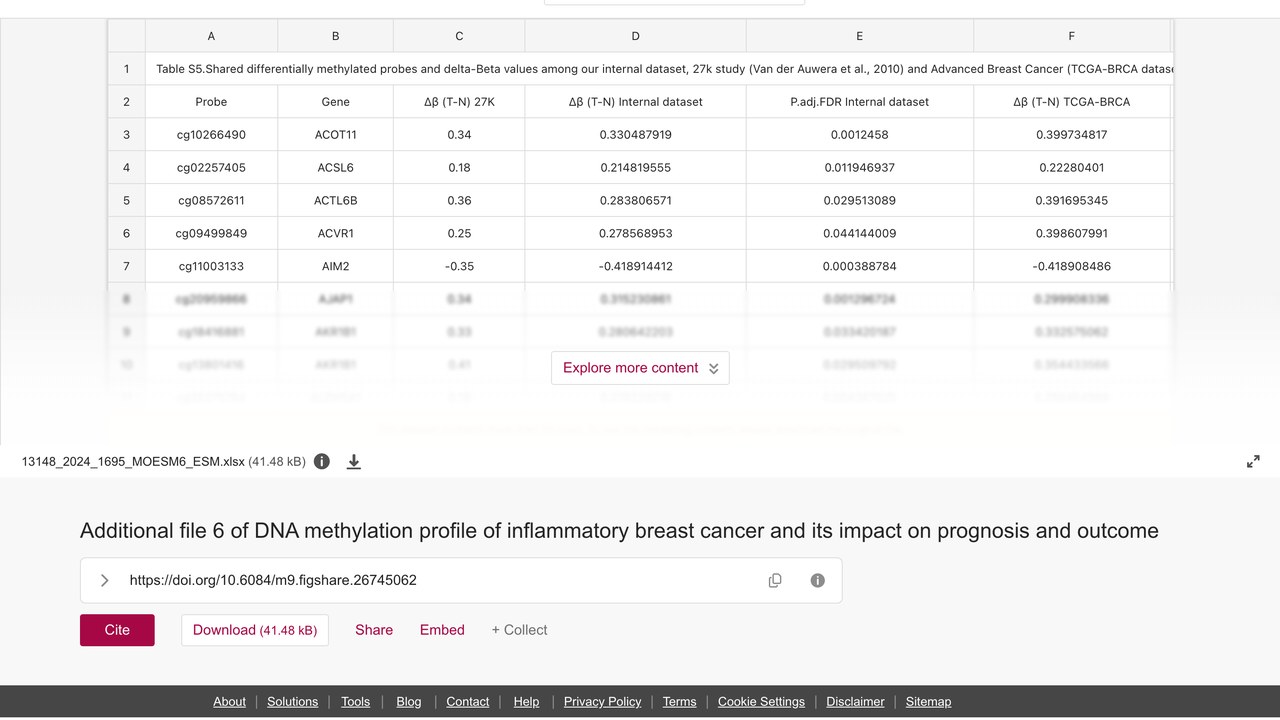Click the value 0.0012458
Viewport: 1280px width, 720px height.
[859, 135]
